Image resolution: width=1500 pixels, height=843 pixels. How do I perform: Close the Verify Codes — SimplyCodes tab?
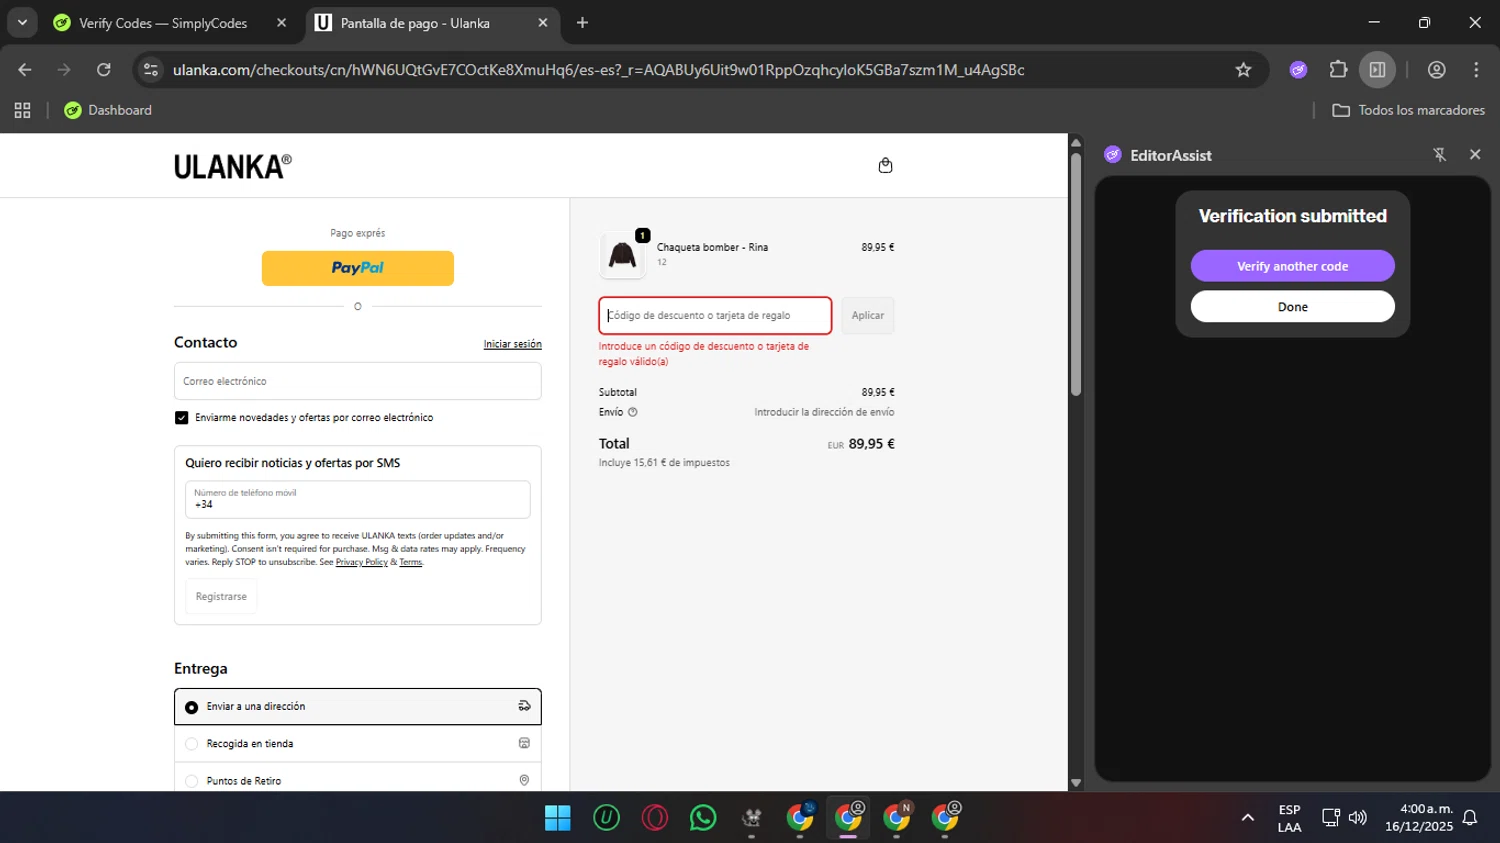281,23
